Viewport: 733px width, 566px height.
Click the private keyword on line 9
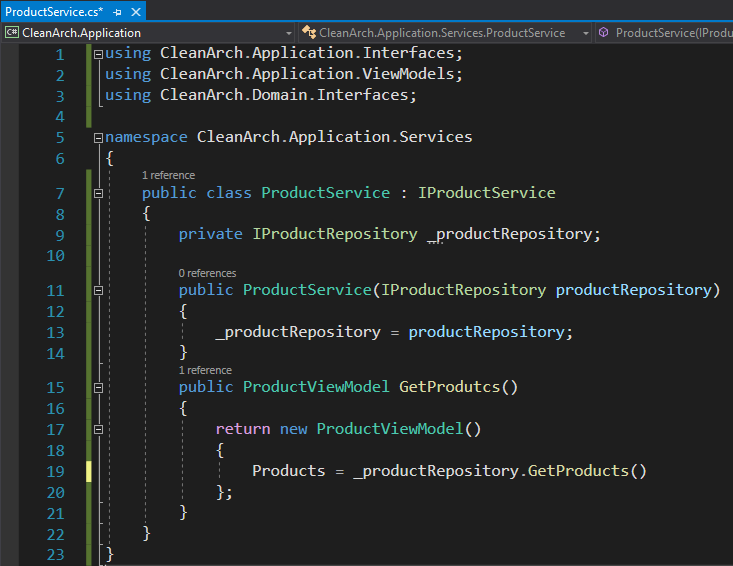coord(210,234)
